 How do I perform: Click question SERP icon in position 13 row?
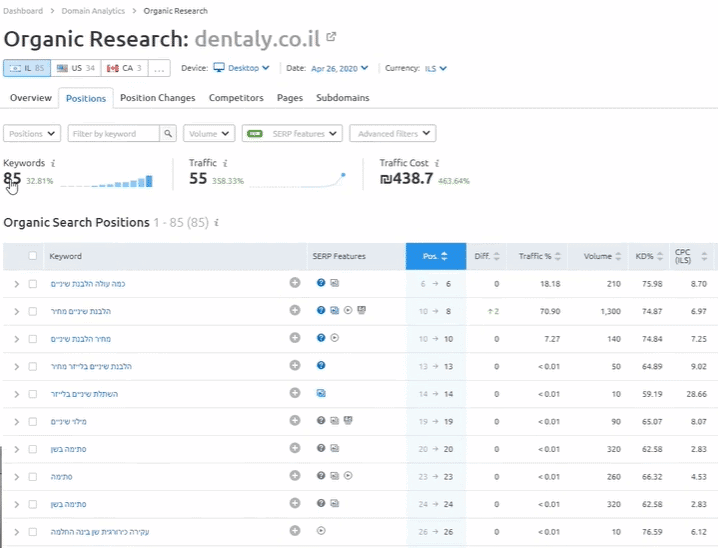pos(321,365)
